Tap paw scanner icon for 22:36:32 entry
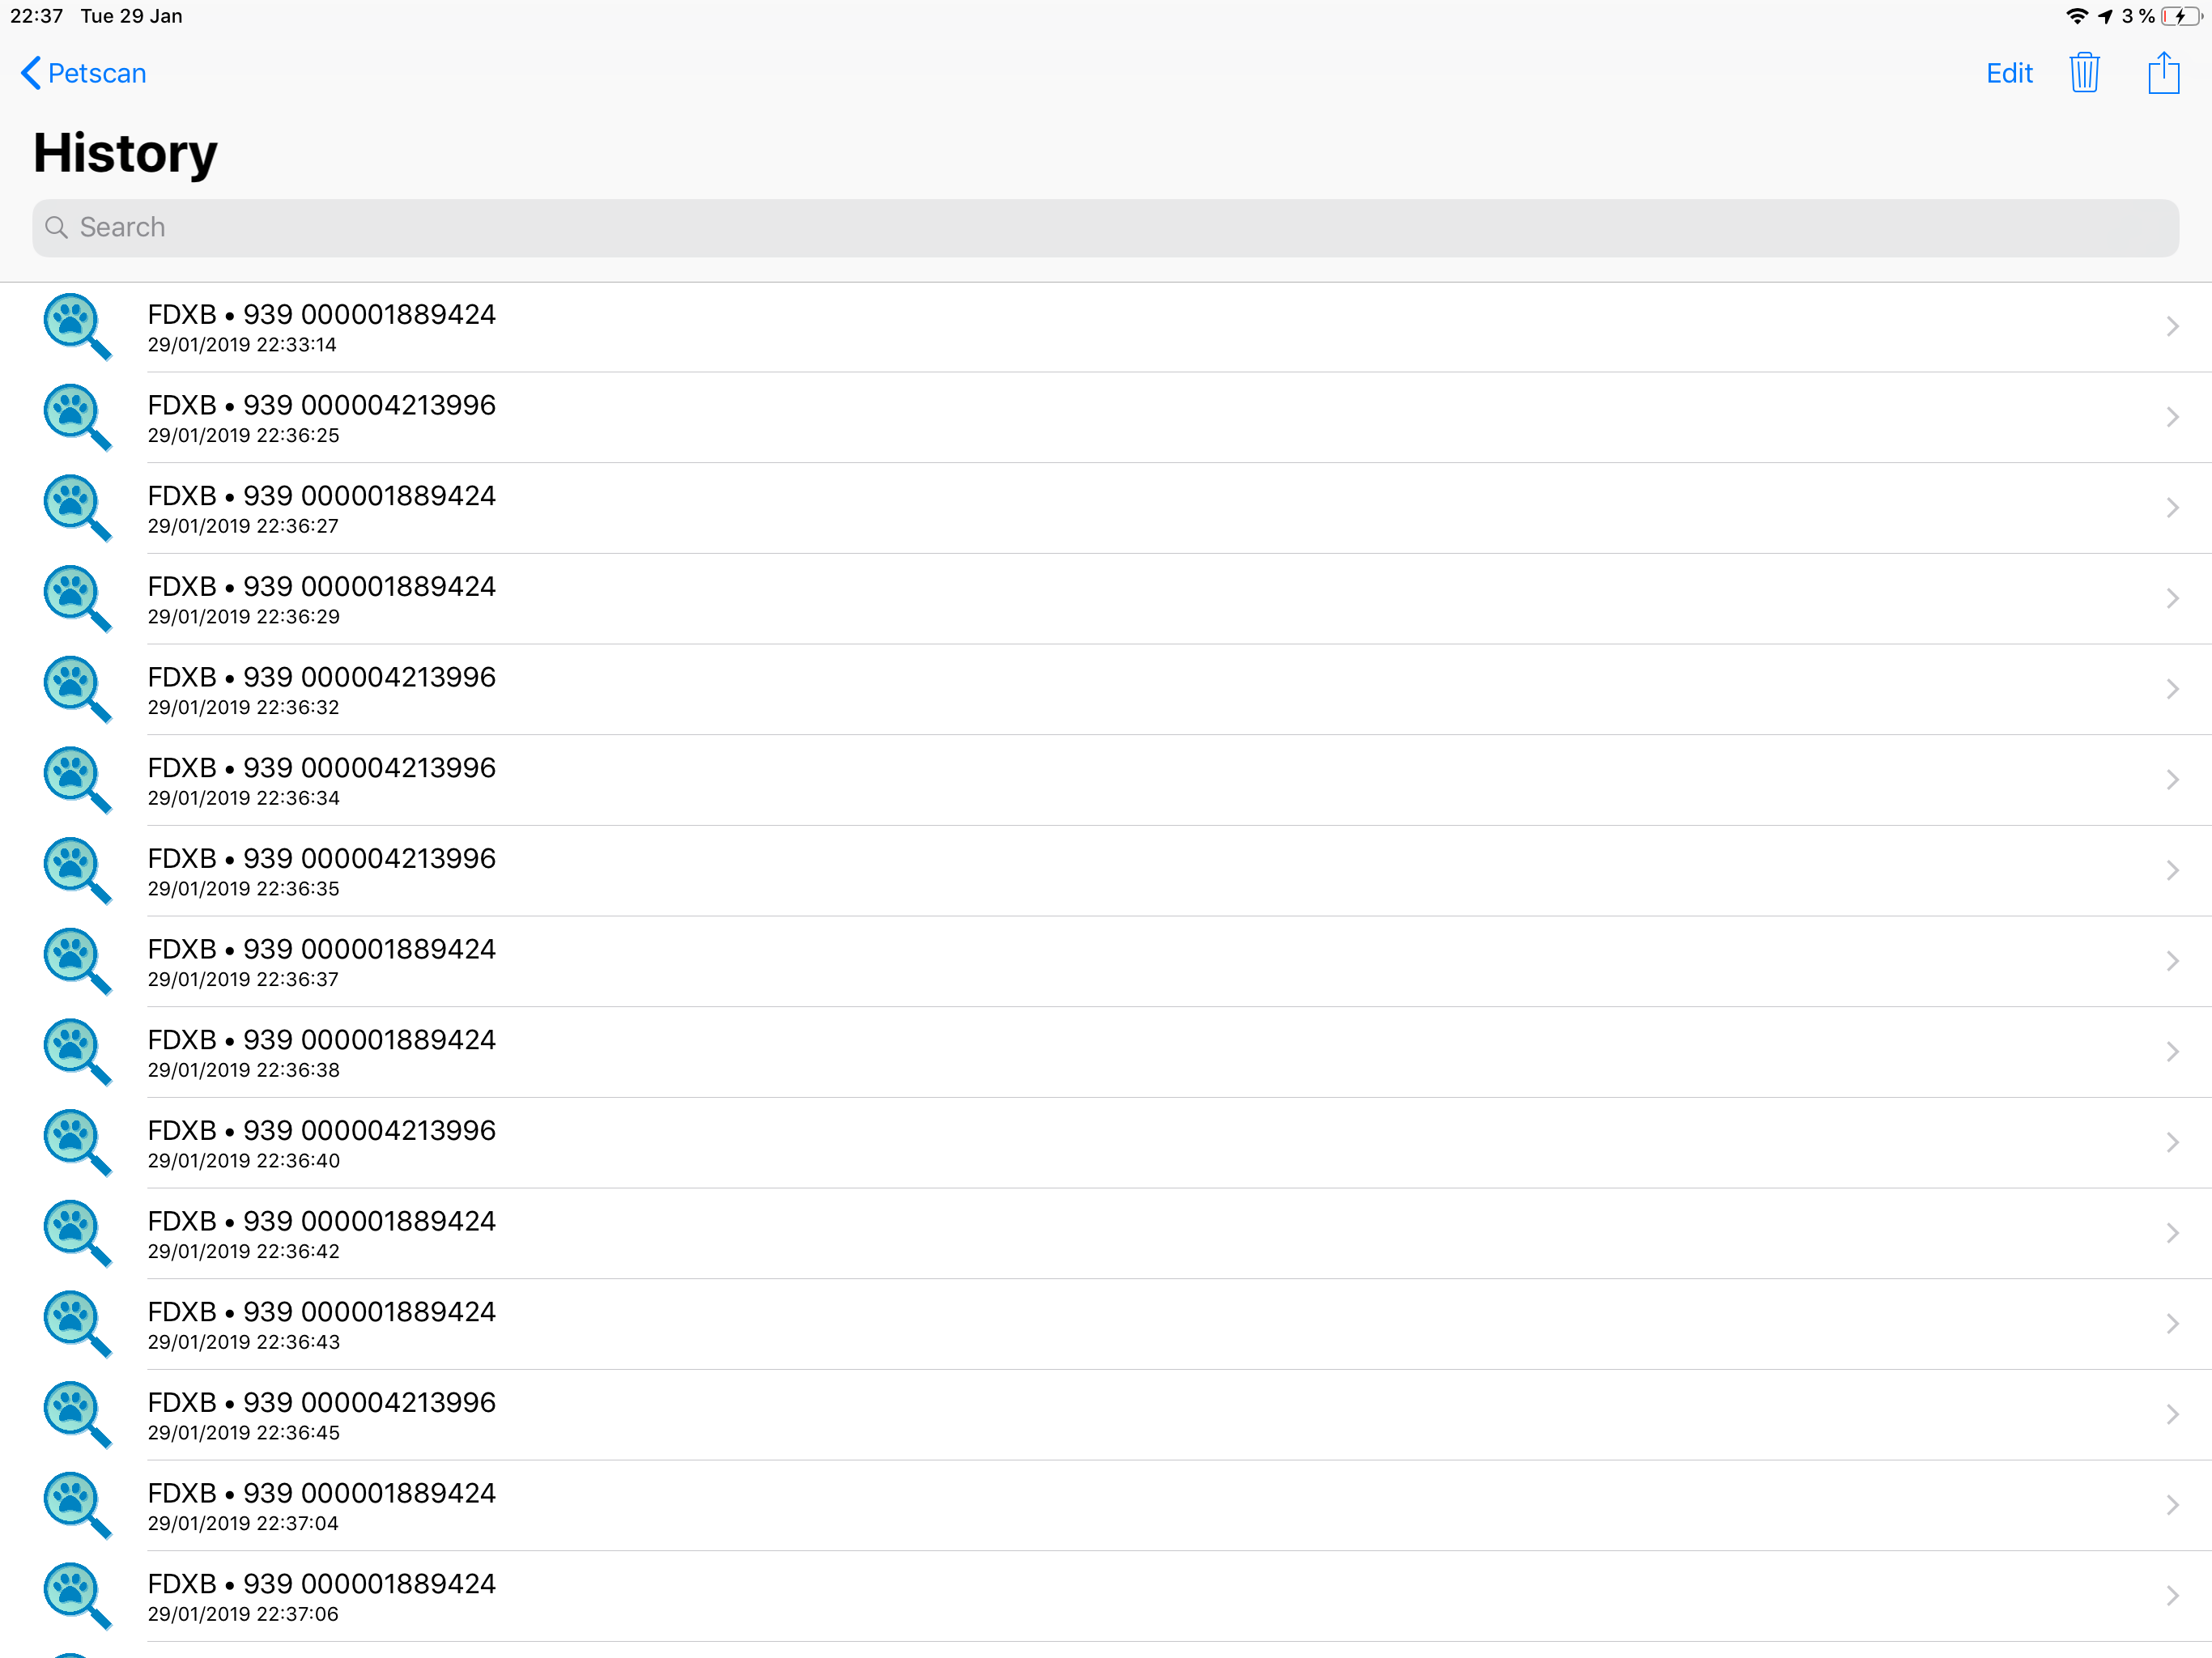Image resolution: width=2212 pixels, height=1658 pixels. (76, 689)
